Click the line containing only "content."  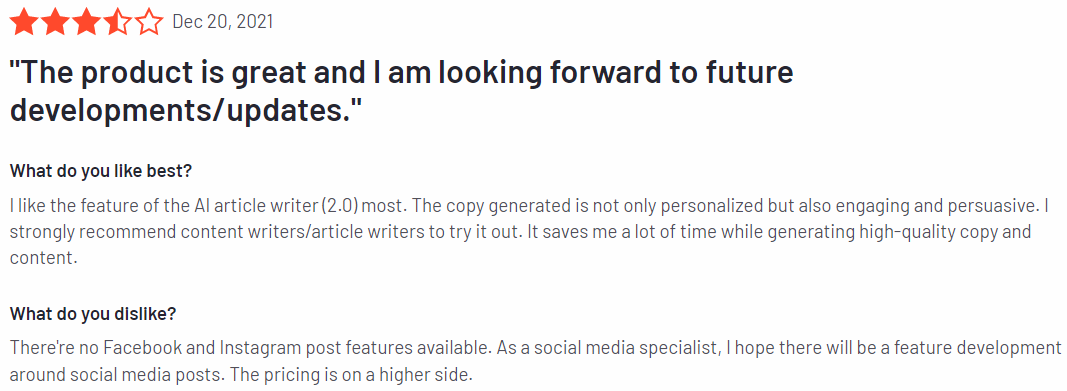[39, 258]
